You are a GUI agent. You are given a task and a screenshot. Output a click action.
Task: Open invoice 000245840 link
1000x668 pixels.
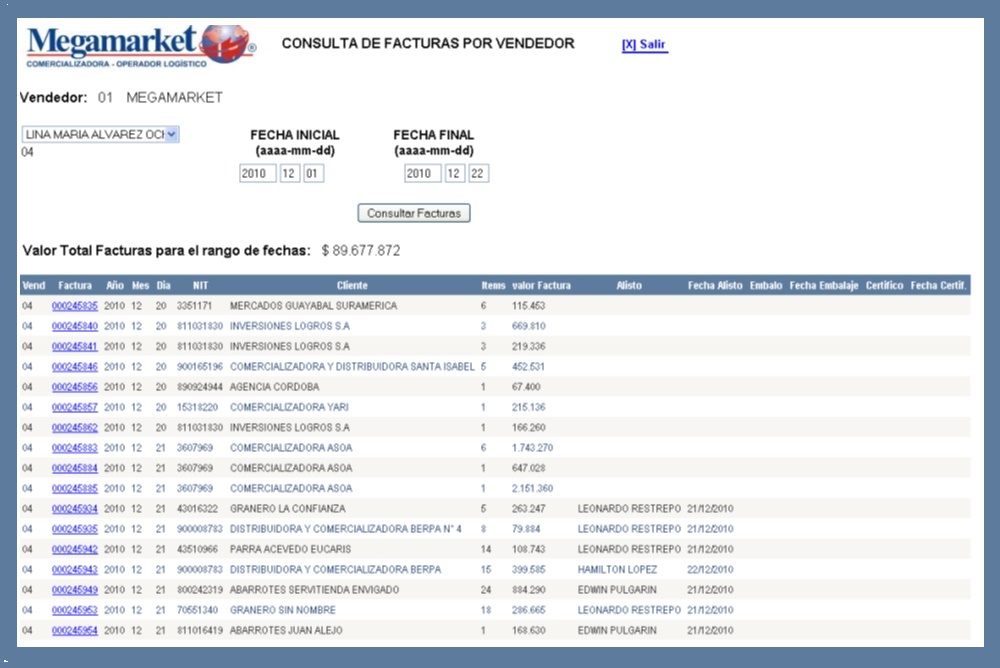(75, 326)
